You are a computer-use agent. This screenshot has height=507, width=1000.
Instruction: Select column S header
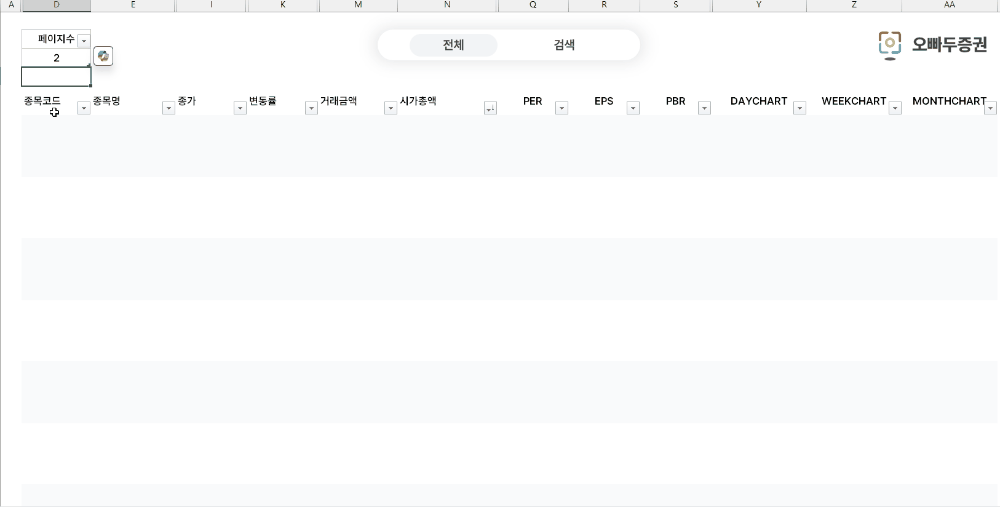(x=676, y=5)
